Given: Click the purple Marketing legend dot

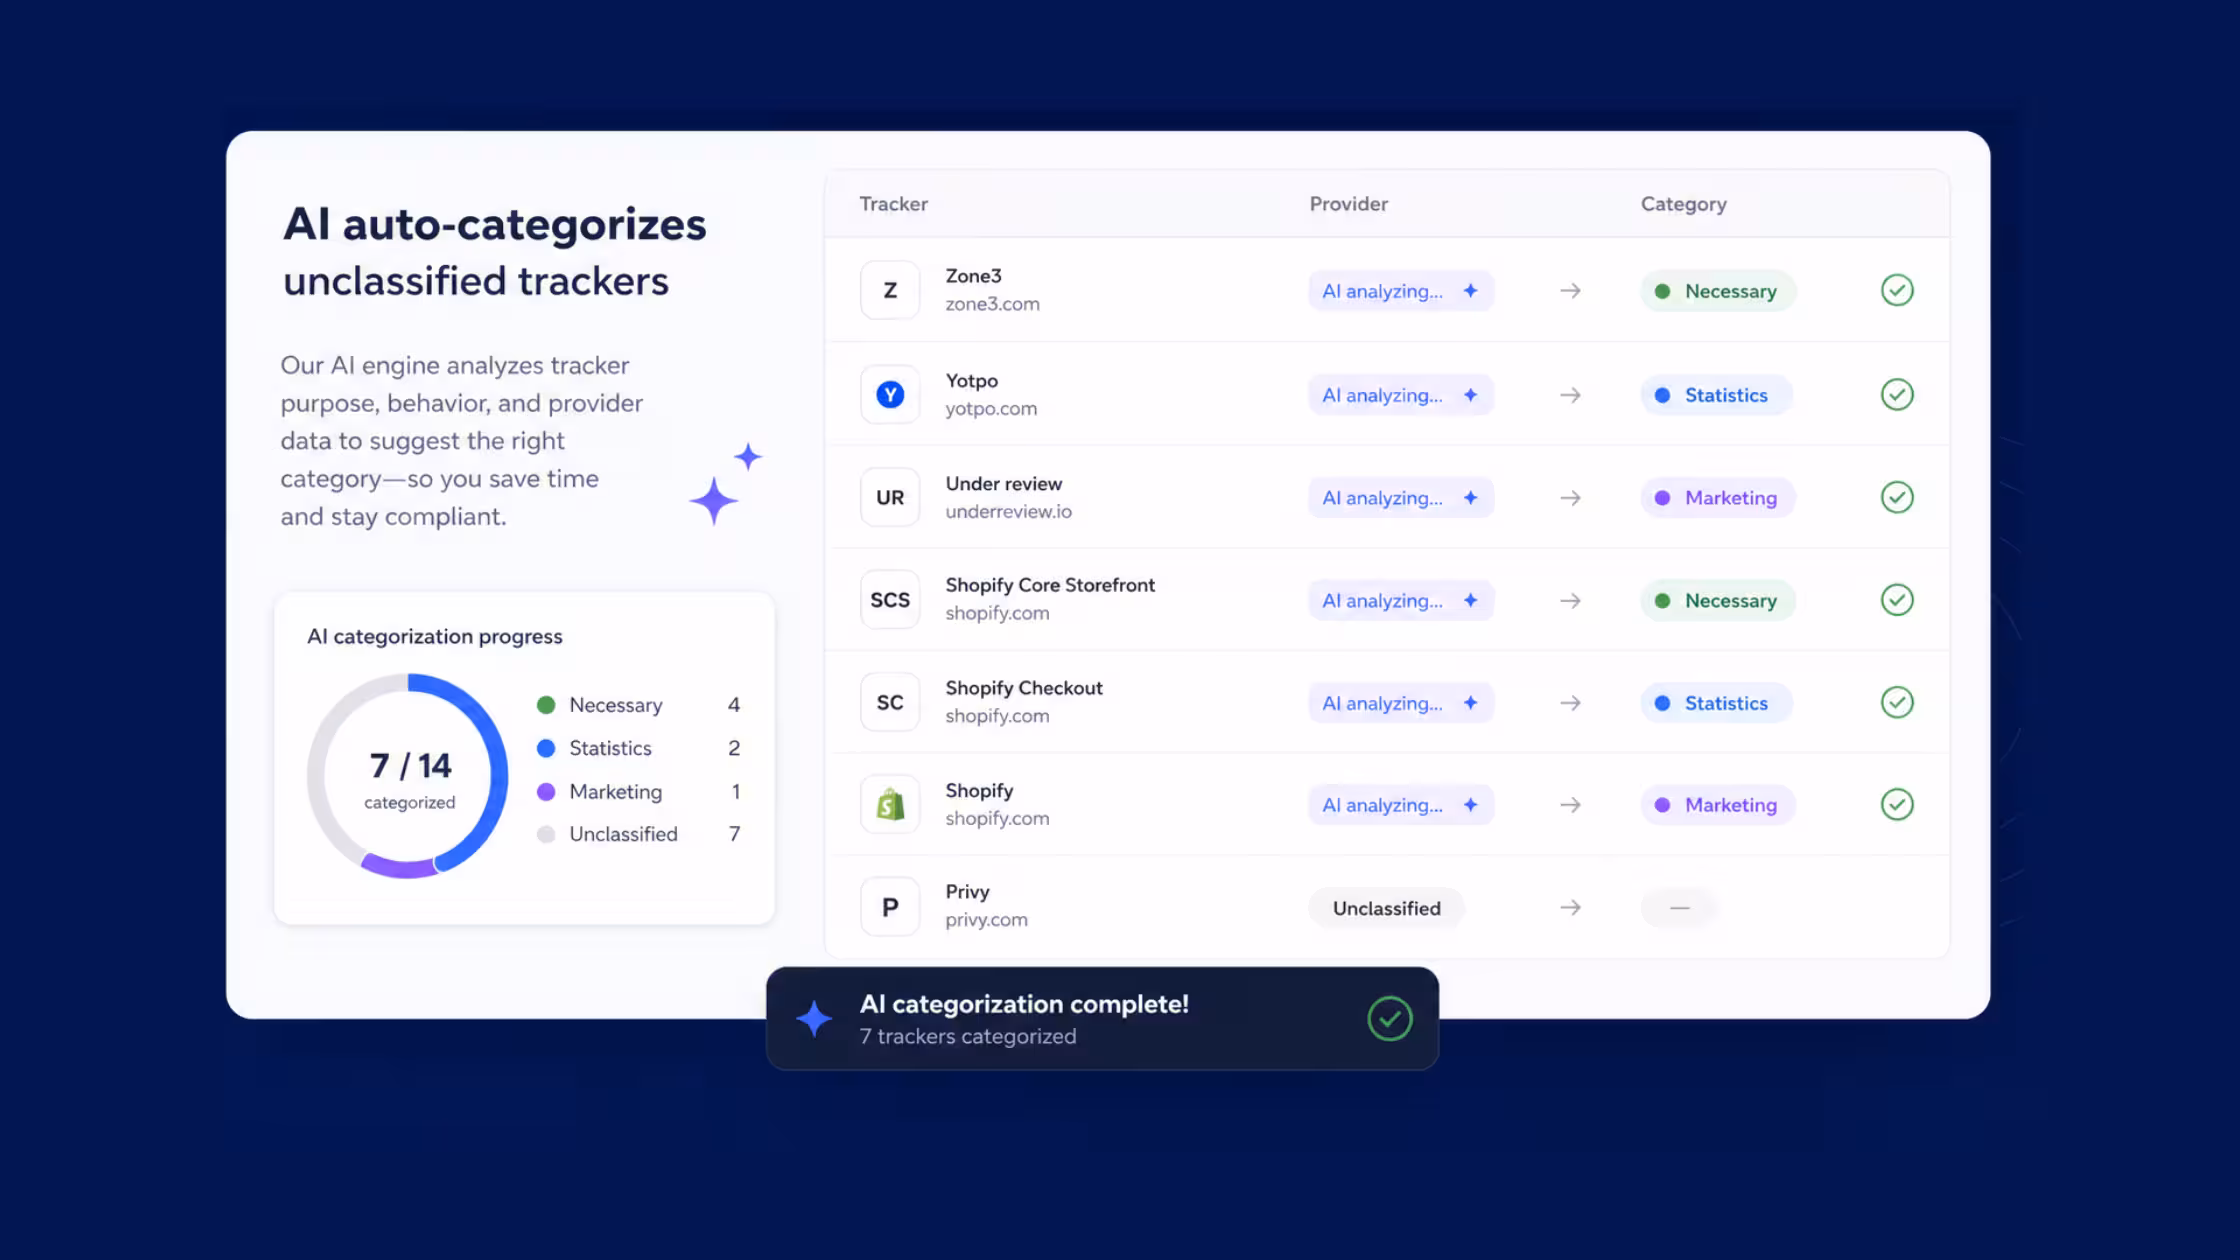Looking at the screenshot, I should click(546, 792).
